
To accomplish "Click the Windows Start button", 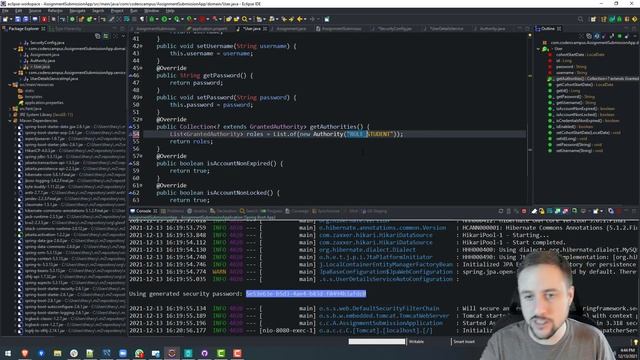I will [8, 353].
